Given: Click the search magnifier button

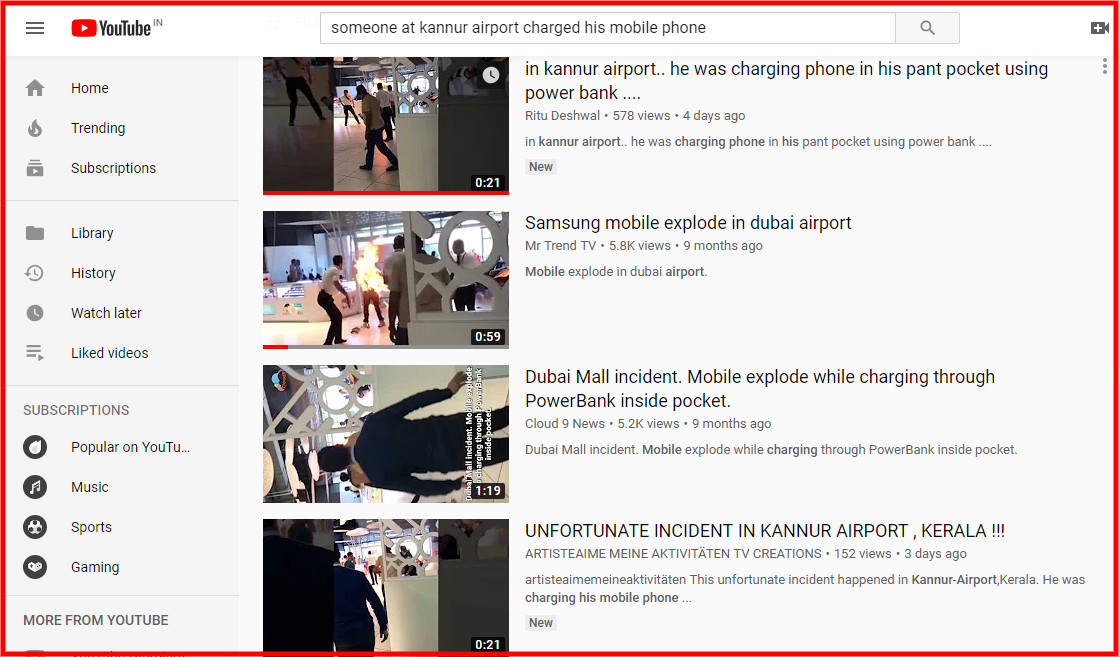Looking at the screenshot, I should (x=927, y=28).
